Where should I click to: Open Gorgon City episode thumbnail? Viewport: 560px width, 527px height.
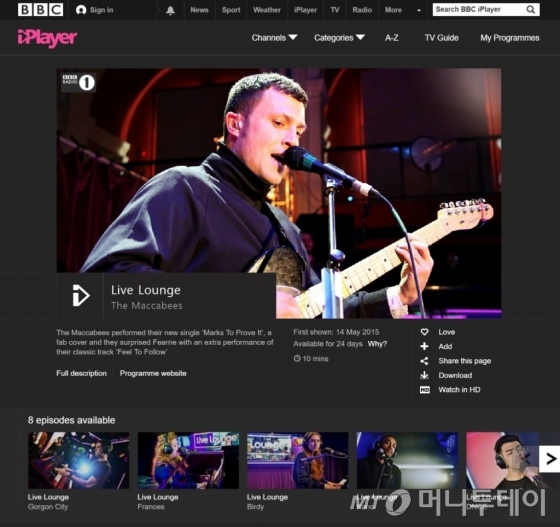pyautogui.click(x=79, y=460)
